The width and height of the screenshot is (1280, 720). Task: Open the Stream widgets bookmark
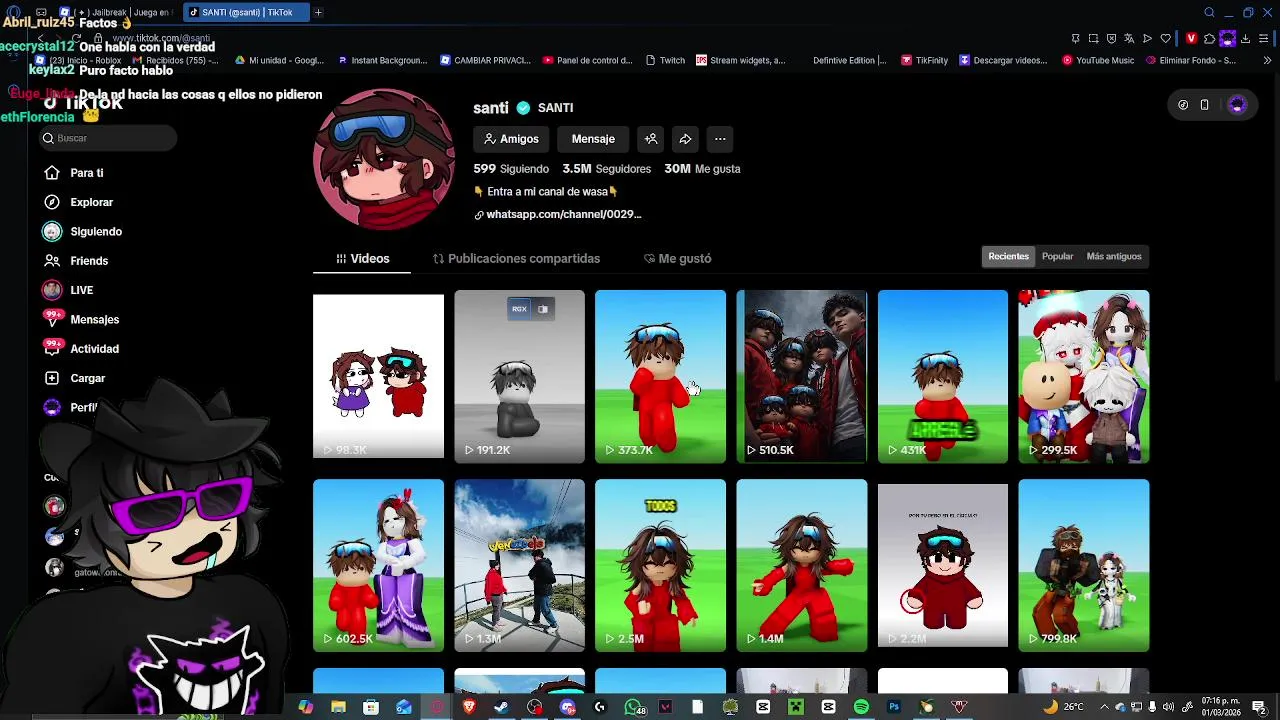pyautogui.click(x=741, y=60)
